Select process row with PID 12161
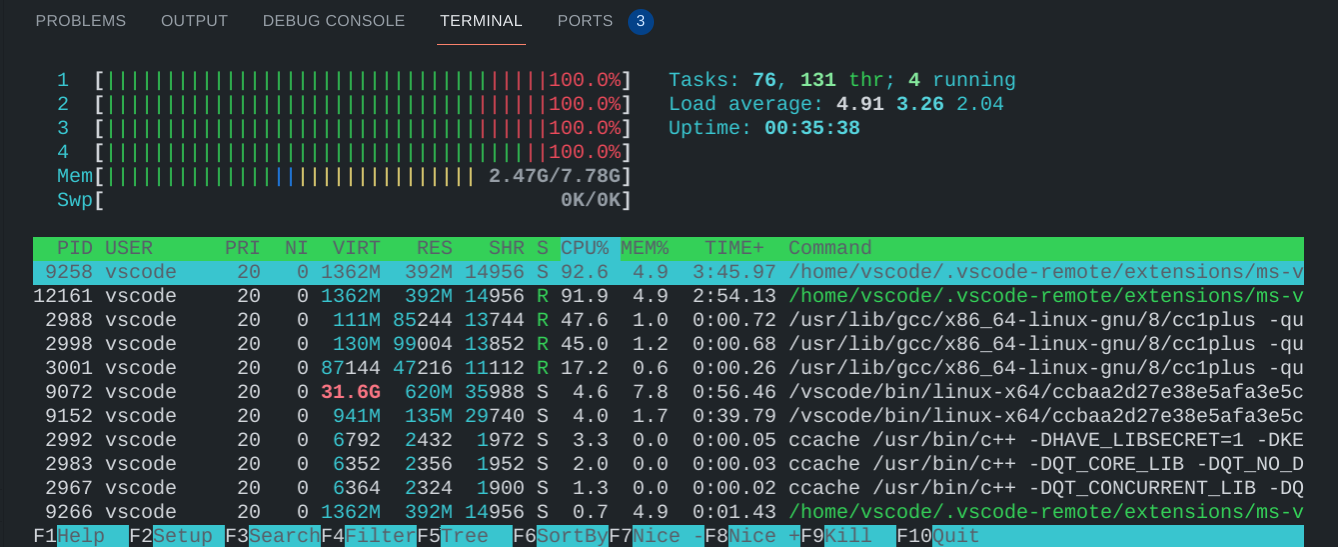Image resolution: width=1338 pixels, height=547 pixels. pyautogui.click(x=668, y=296)
